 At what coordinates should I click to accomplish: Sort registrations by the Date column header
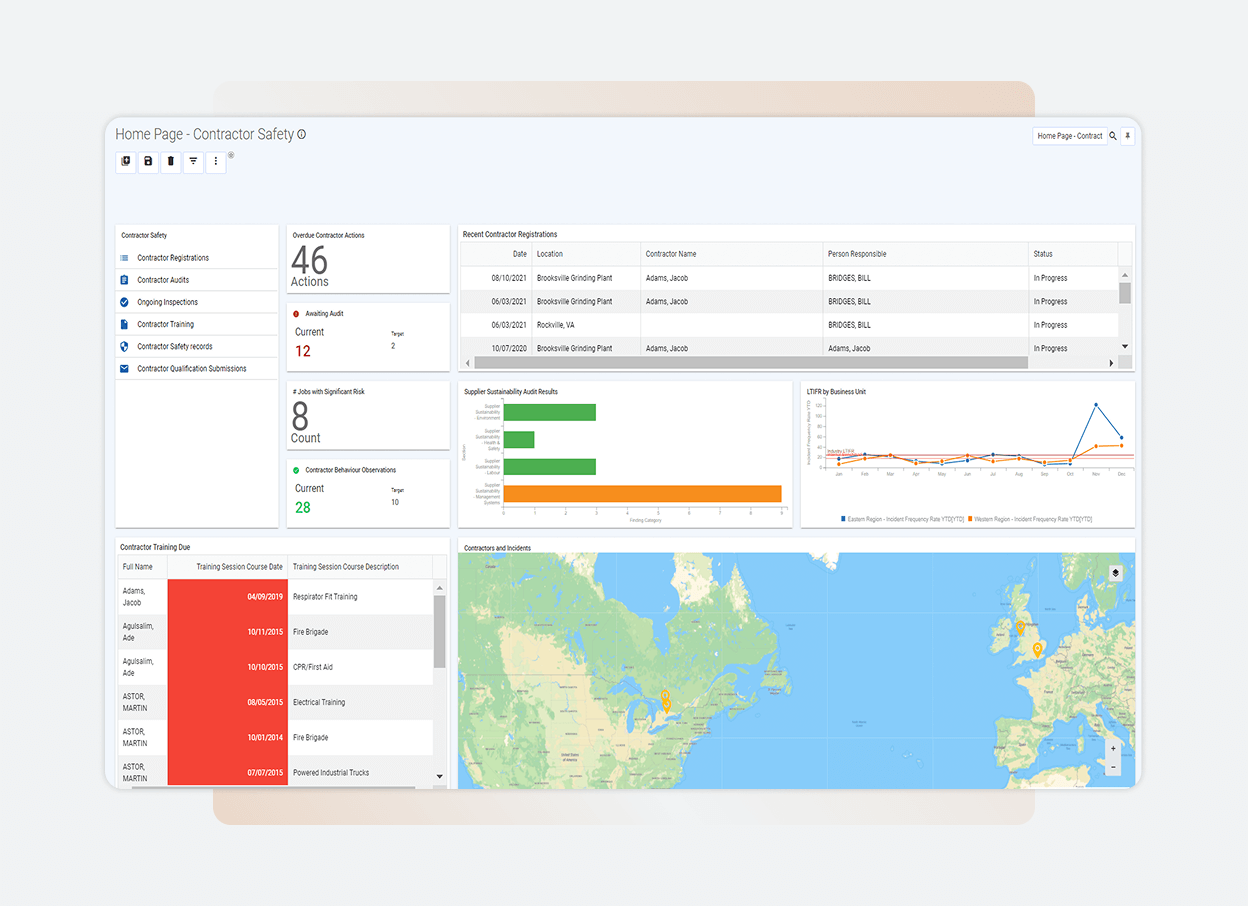[x=519, y=254]
